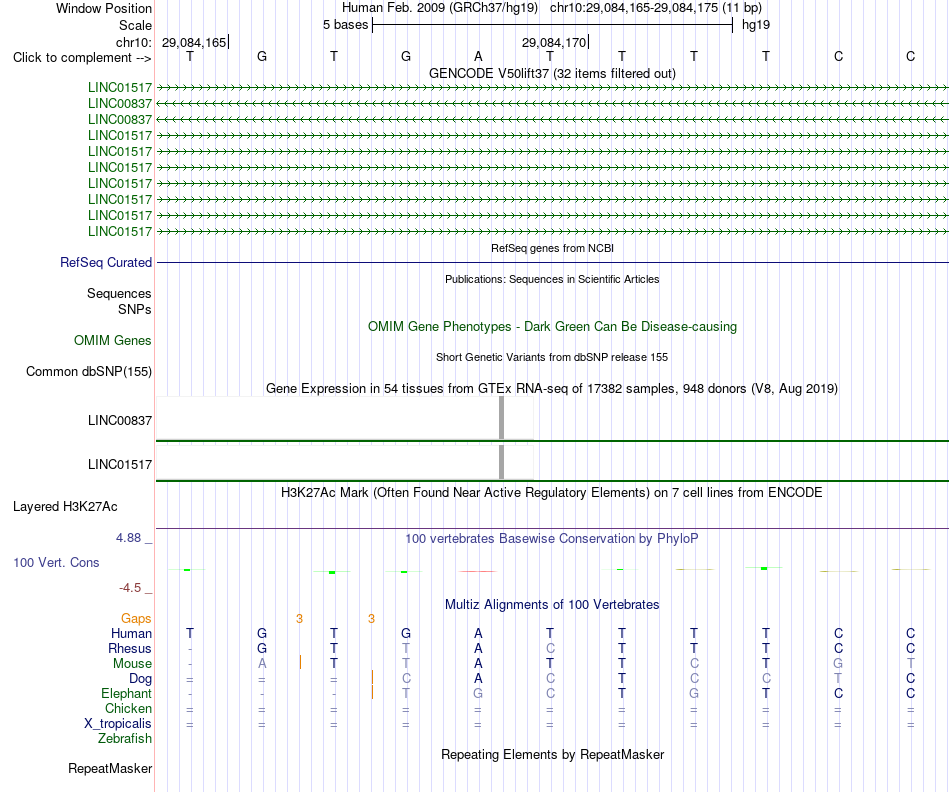This screenshot has height=792, width=950.
Task: Click the LINC00837 label in the GTEx track
Action: [x=119, y=421]
